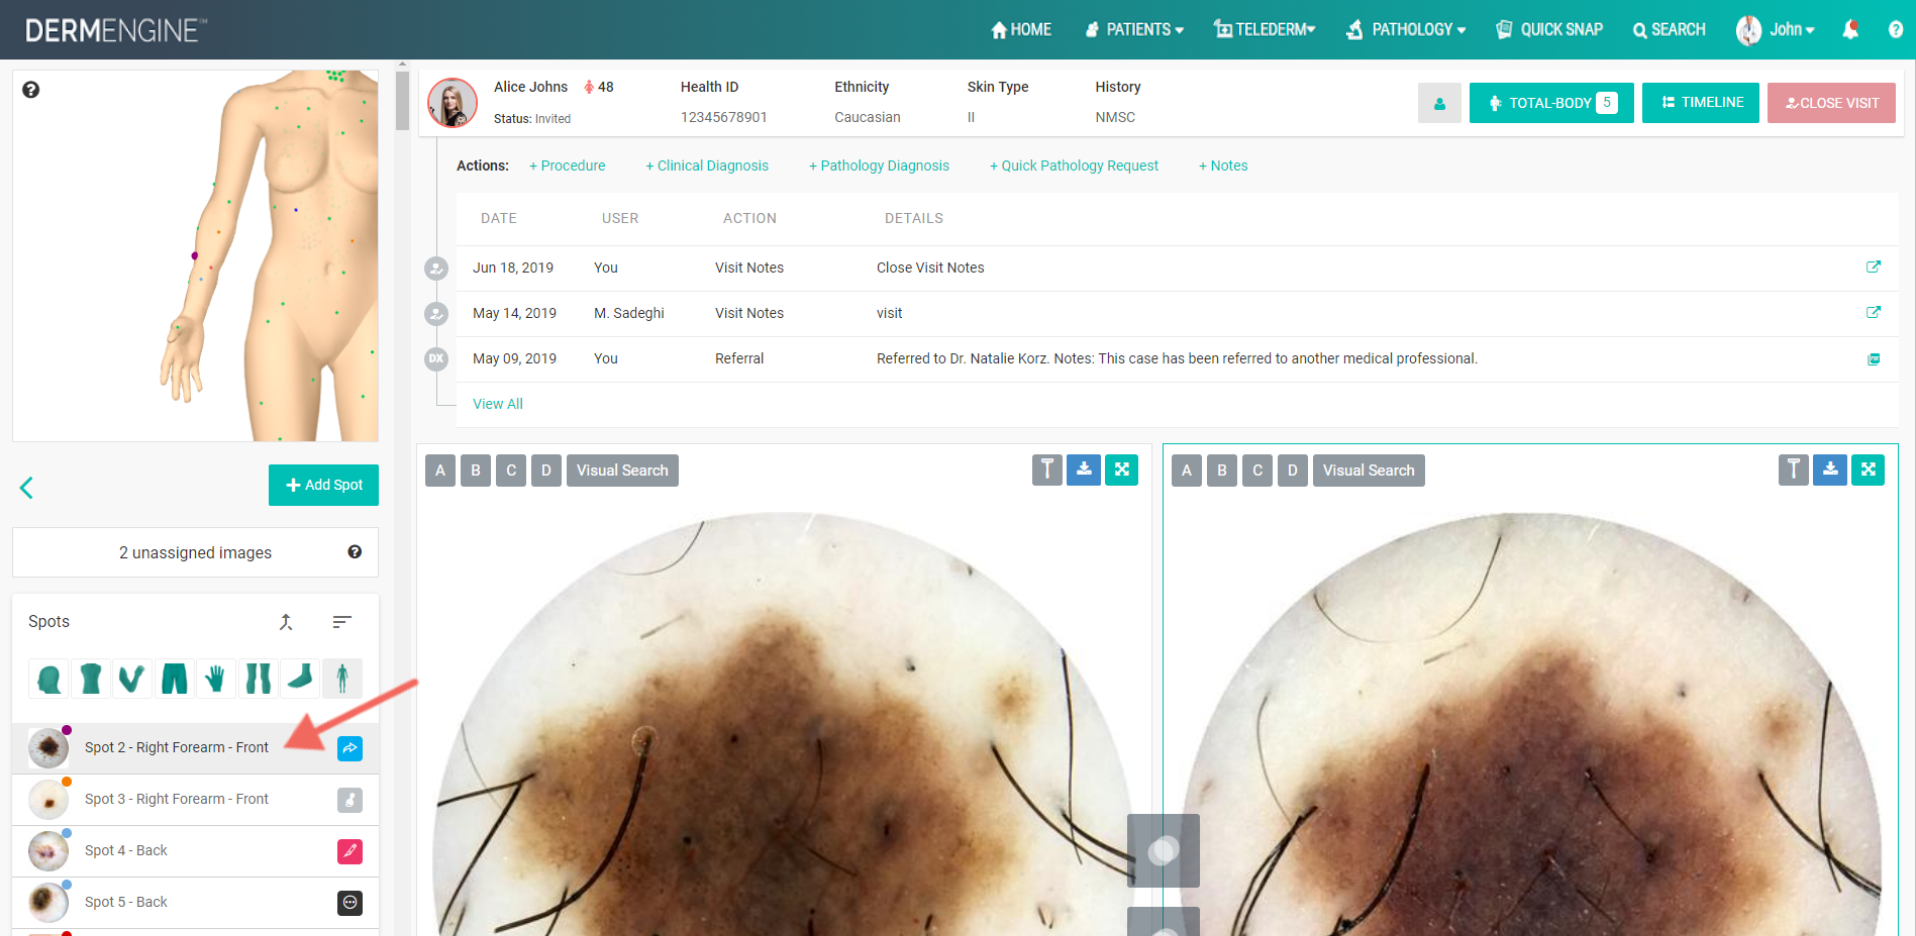Viewport: 1916px width, 936px height.
Task: Run Visual Search in left viewer
Action: 622,471
